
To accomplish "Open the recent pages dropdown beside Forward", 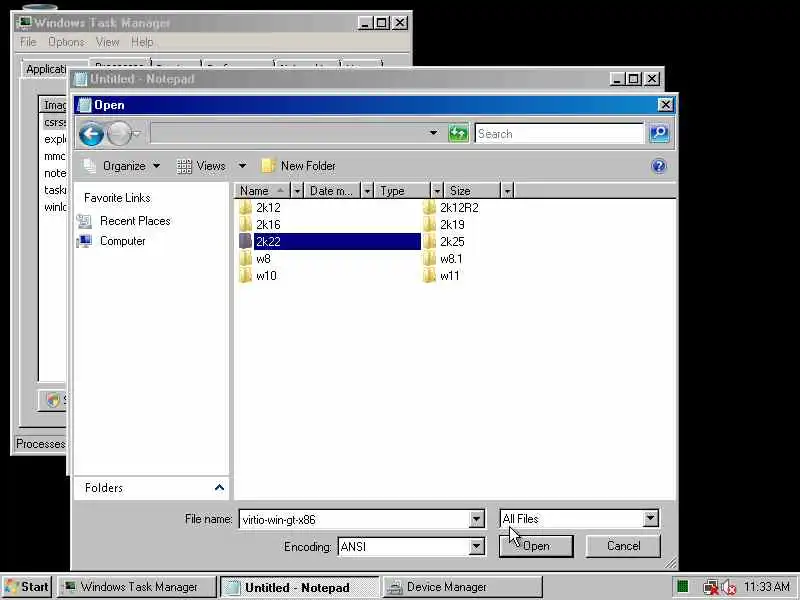I will point(136,134).
